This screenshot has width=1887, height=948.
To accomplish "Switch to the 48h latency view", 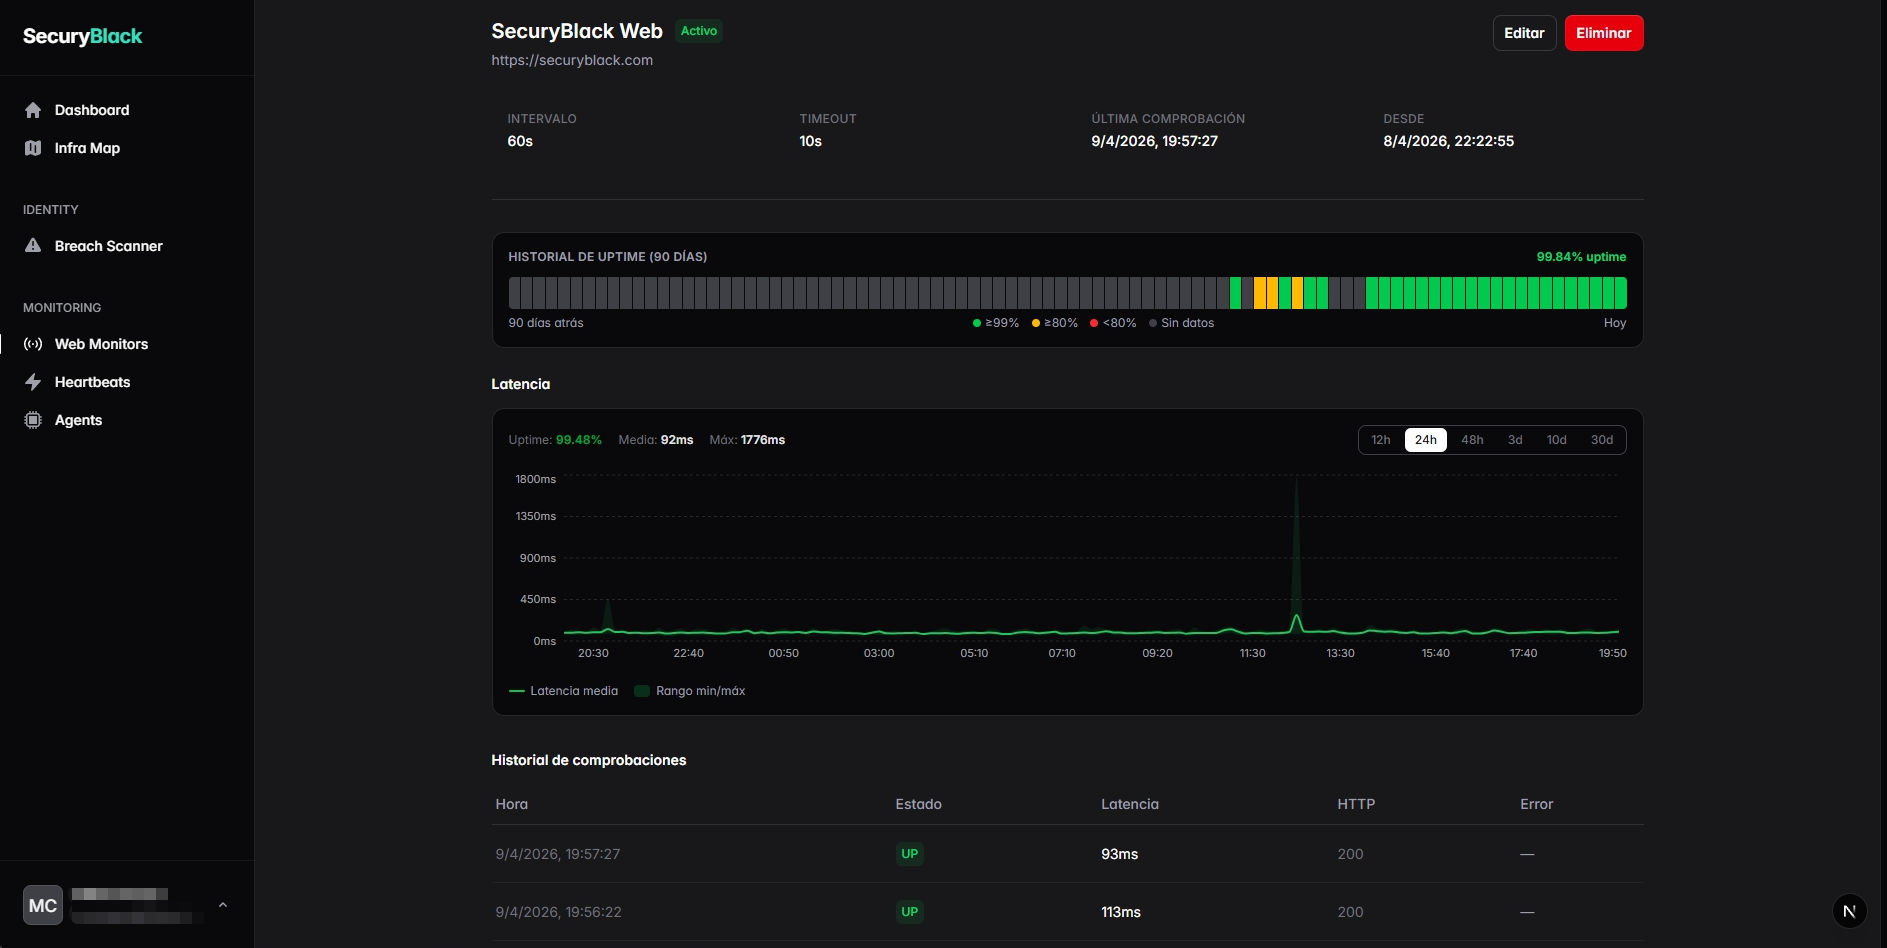I will (1472, 440).
